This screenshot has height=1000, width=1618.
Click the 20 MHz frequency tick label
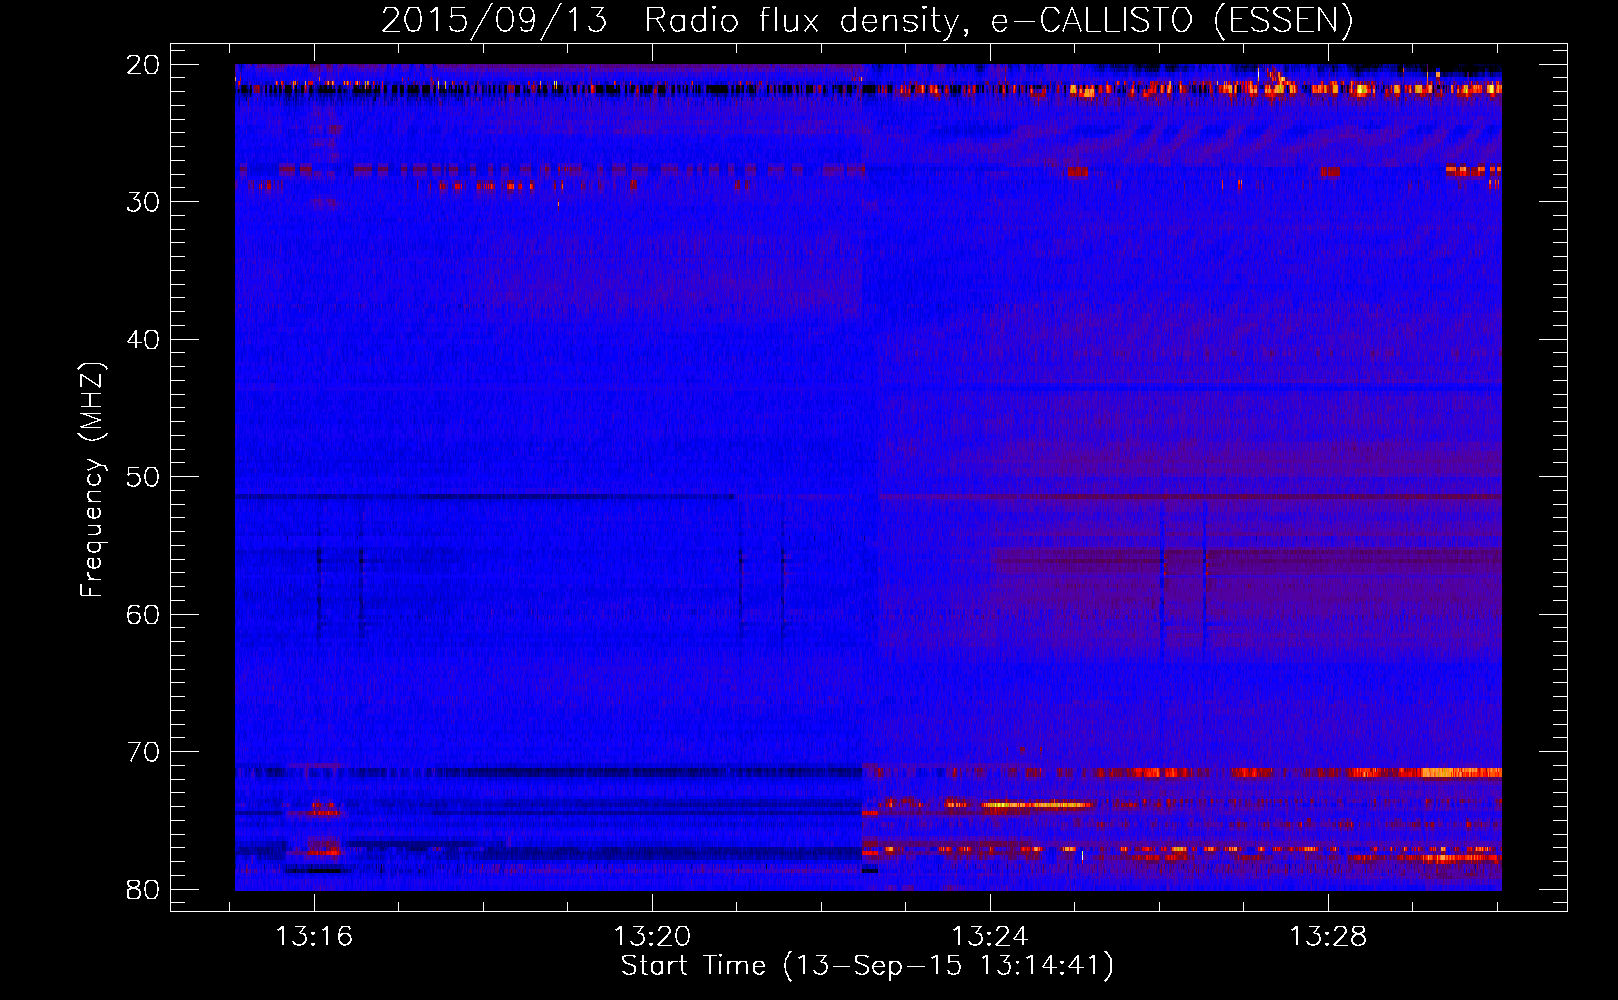[x=144, y=65]
